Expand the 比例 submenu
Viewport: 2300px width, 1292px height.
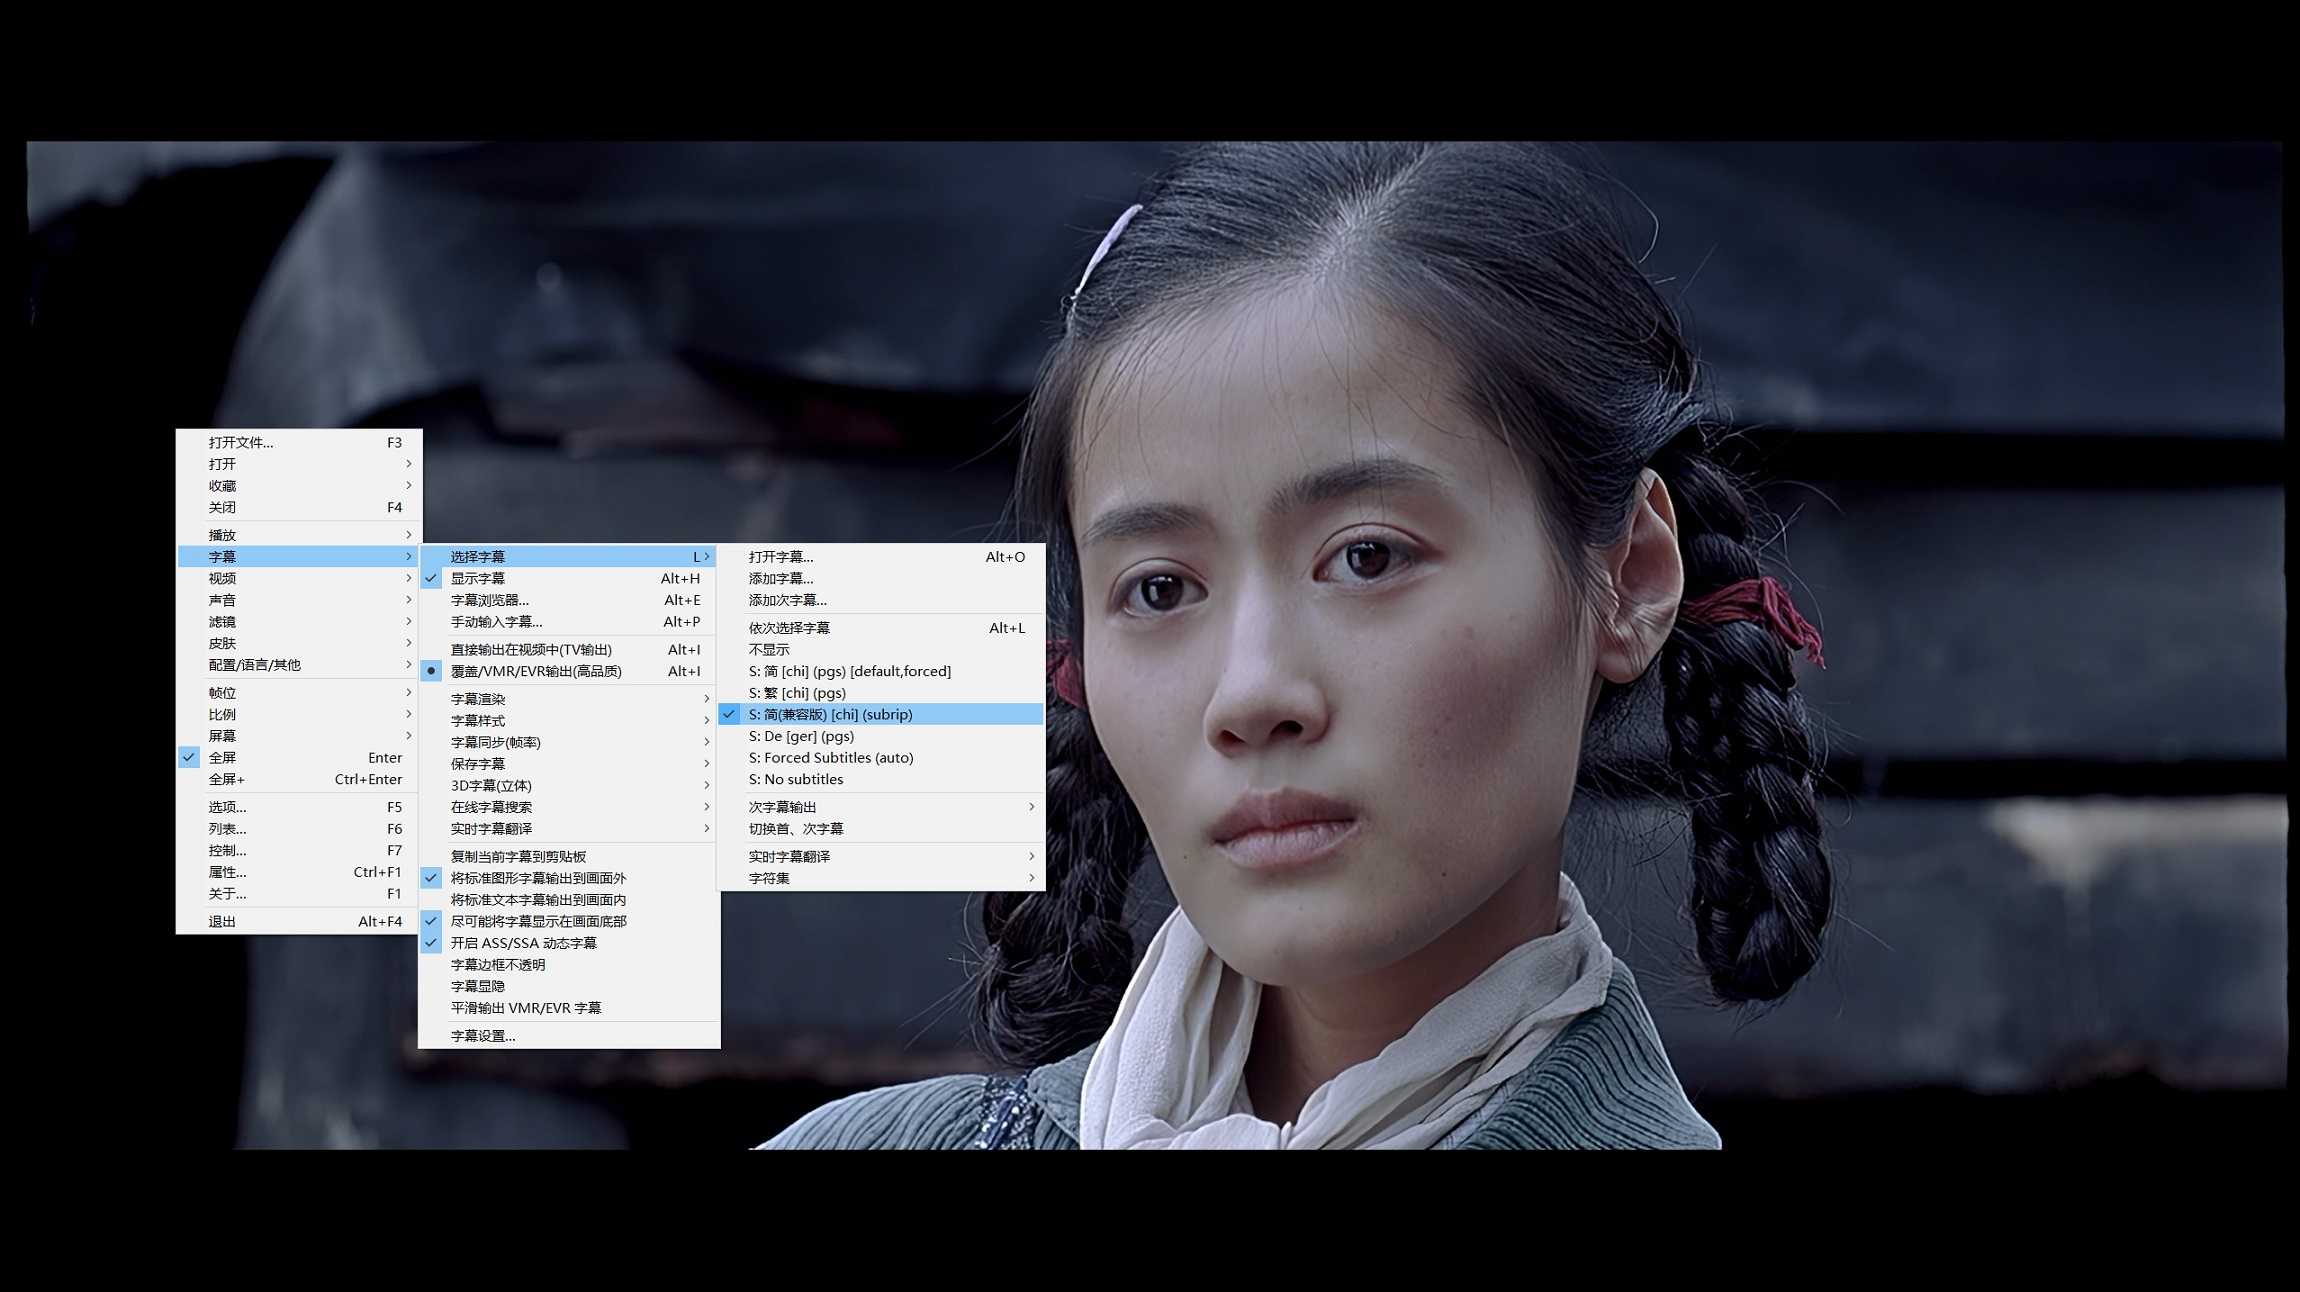coord(299,714)
